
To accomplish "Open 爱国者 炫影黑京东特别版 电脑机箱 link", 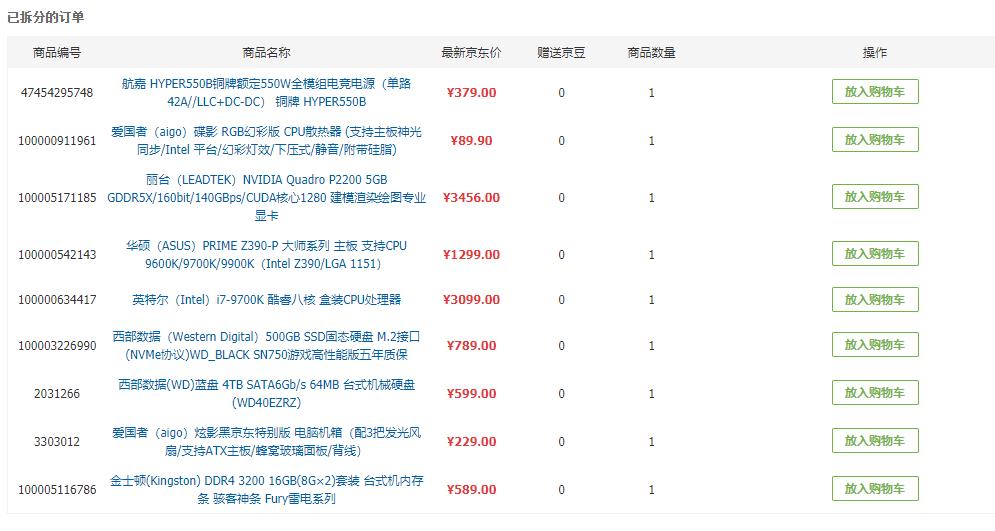I will (x=267, y=442).
